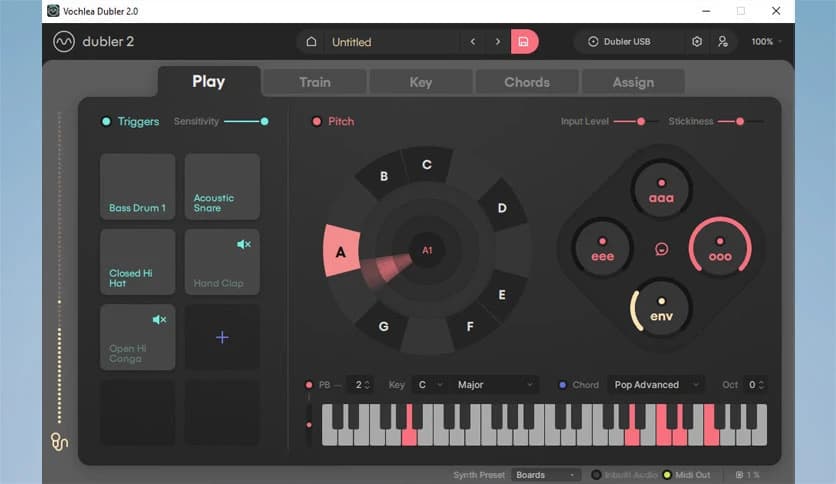836x484 pixels.
Task: Trigger the Acoustic Snare pad
Action: coord(222,187)
